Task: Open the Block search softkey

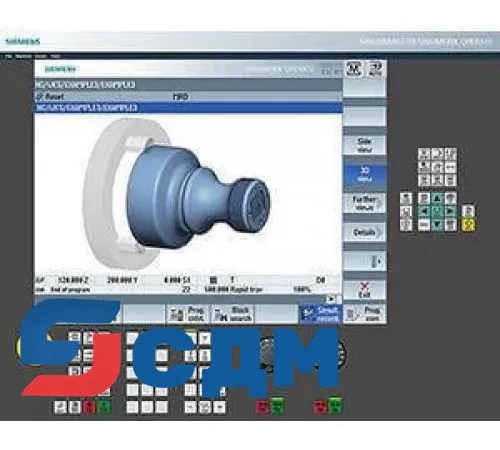Action: 232,314
